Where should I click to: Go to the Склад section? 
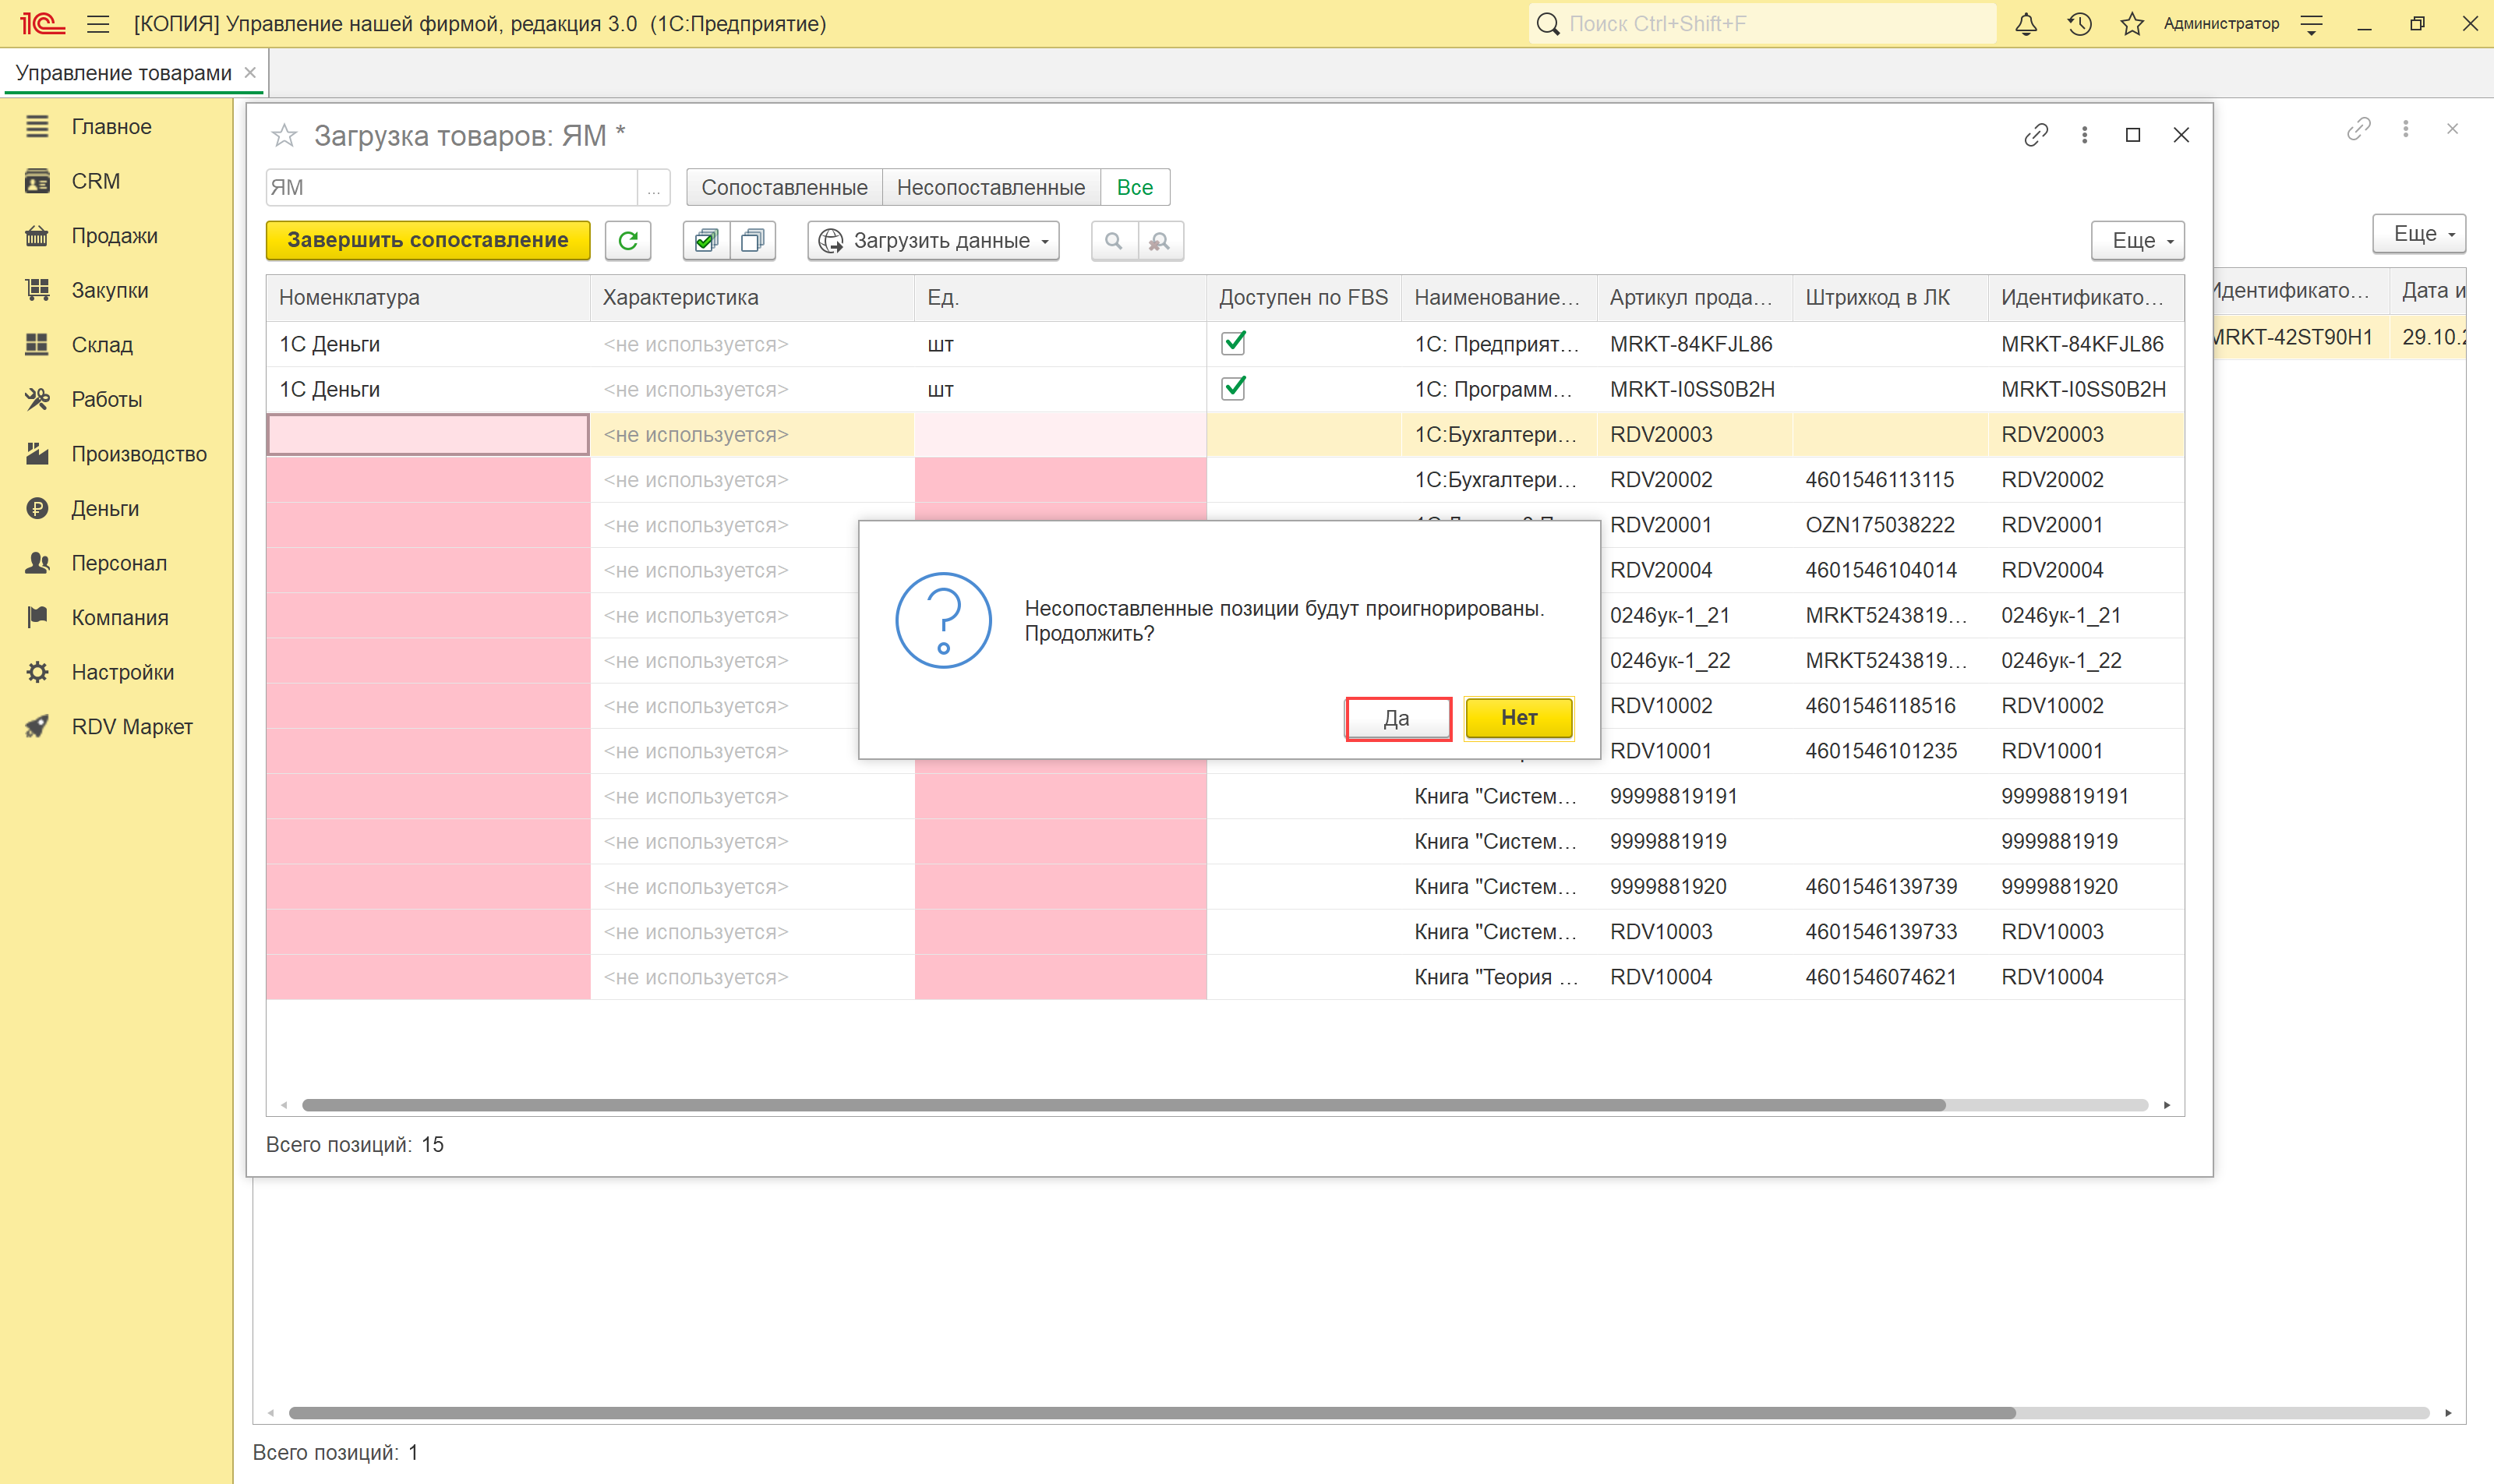pos(101,345)
